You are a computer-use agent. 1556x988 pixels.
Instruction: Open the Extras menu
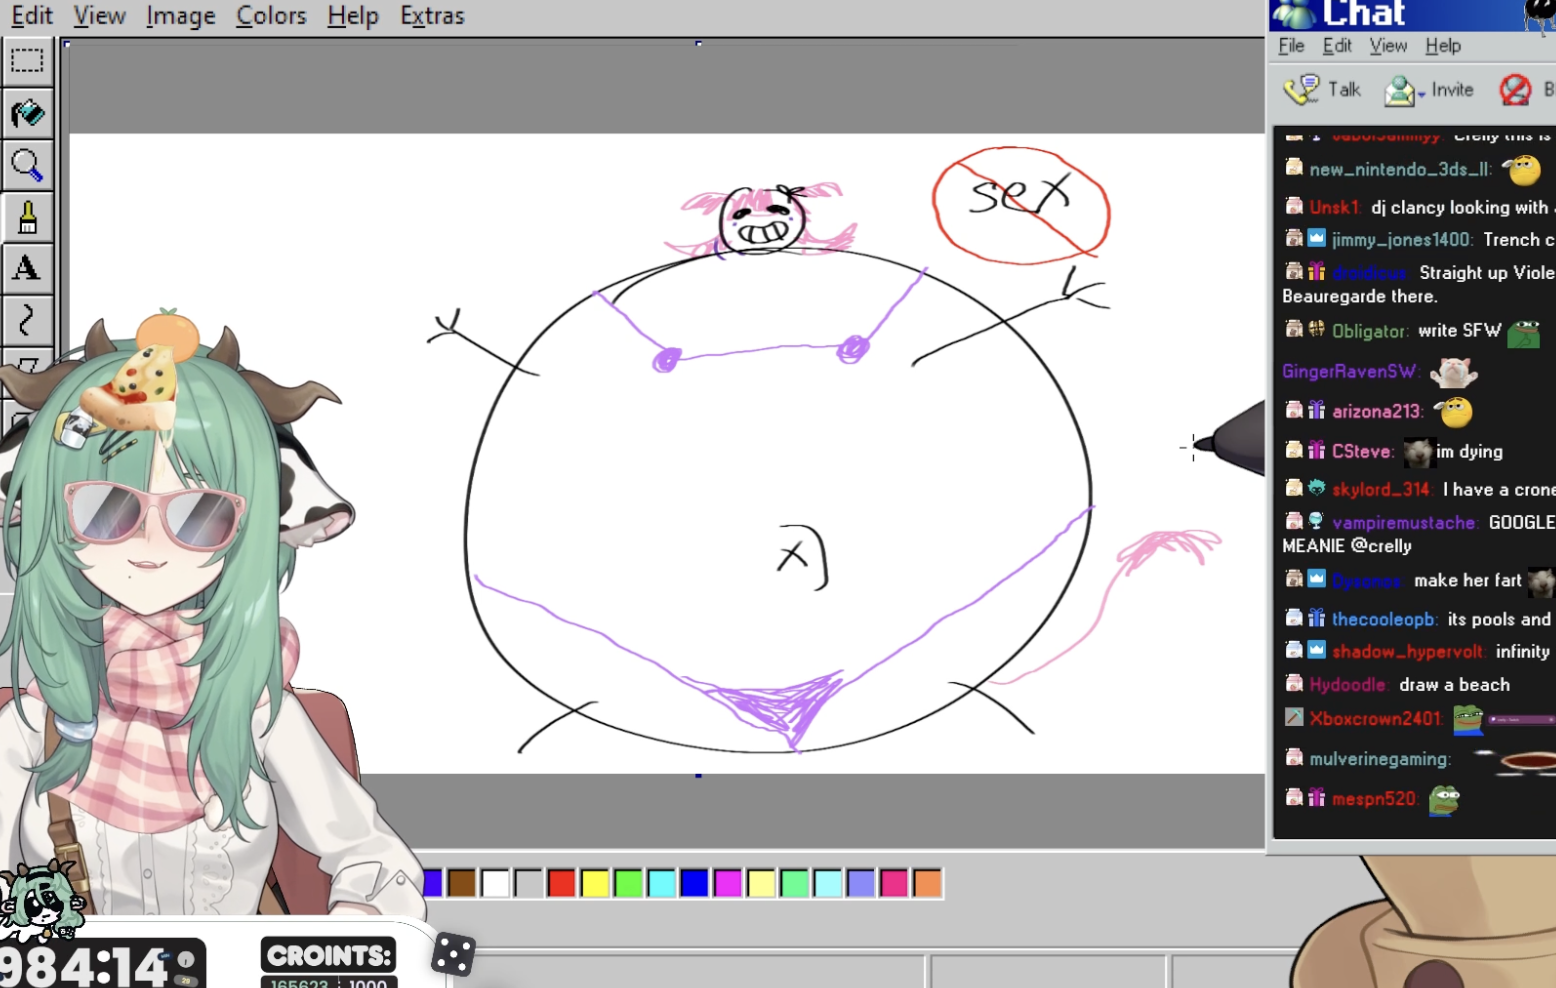click(432, 16)
